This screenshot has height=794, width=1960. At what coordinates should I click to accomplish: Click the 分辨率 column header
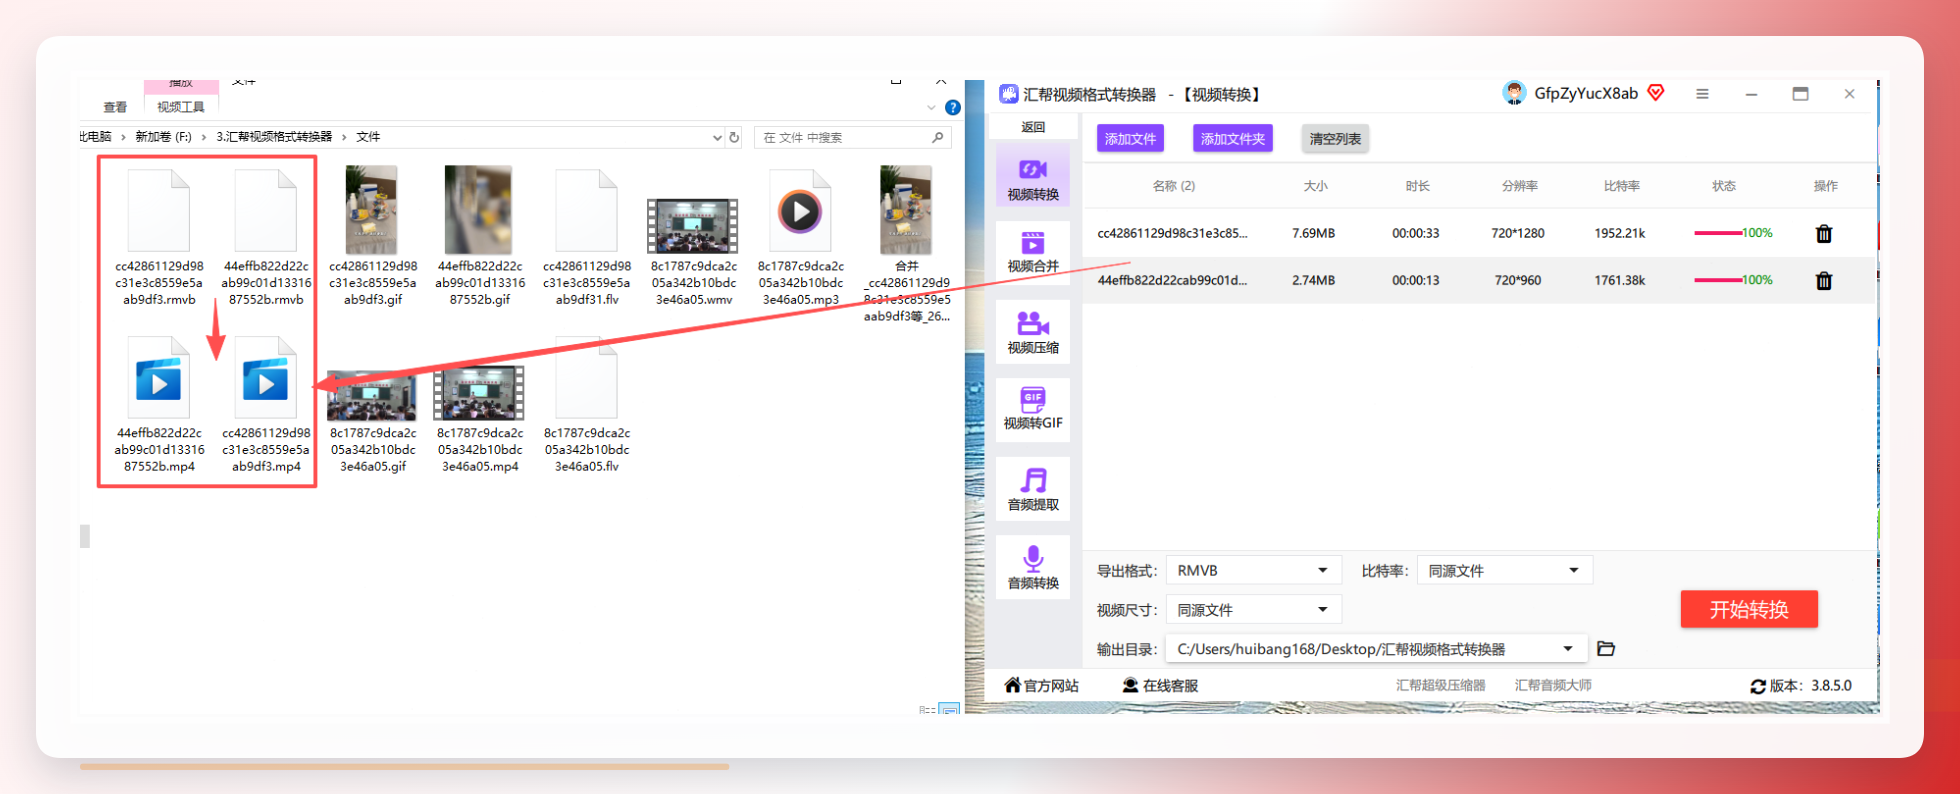(1519, 186)
